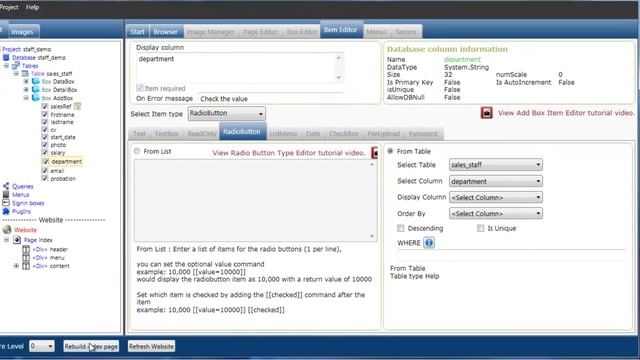Screen dimensions: 640x360
Task: Click the Div menu layout icon
Action: pos(26,258)
